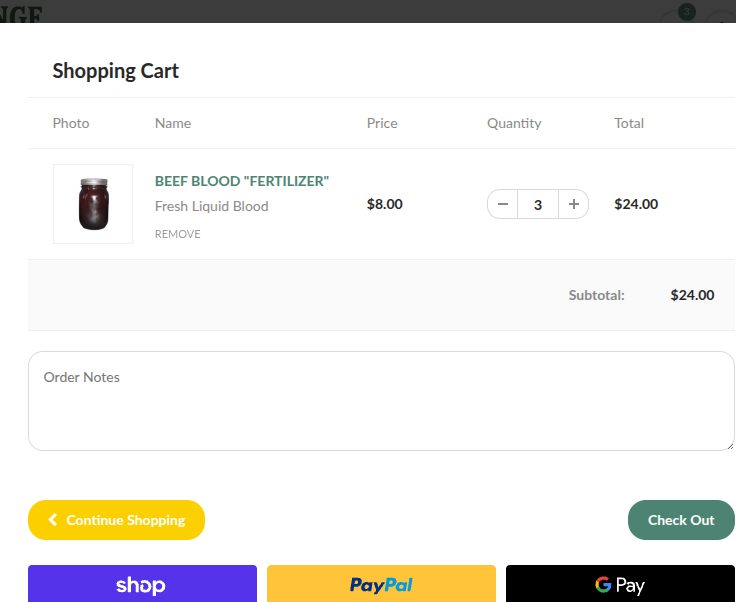Click the minus icon to decrease quantity
This screenshot has height=602, width=736.
503,204
